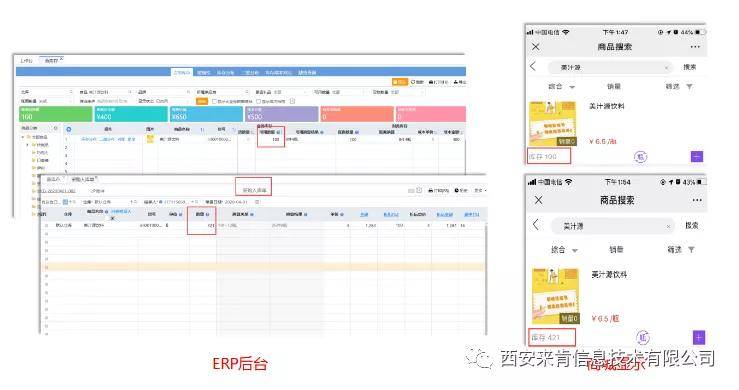The width and height of the screenshot is (739, 390).
Task: Toggle the first checkbox beside the orange query button
Action: tap(214, 101)
